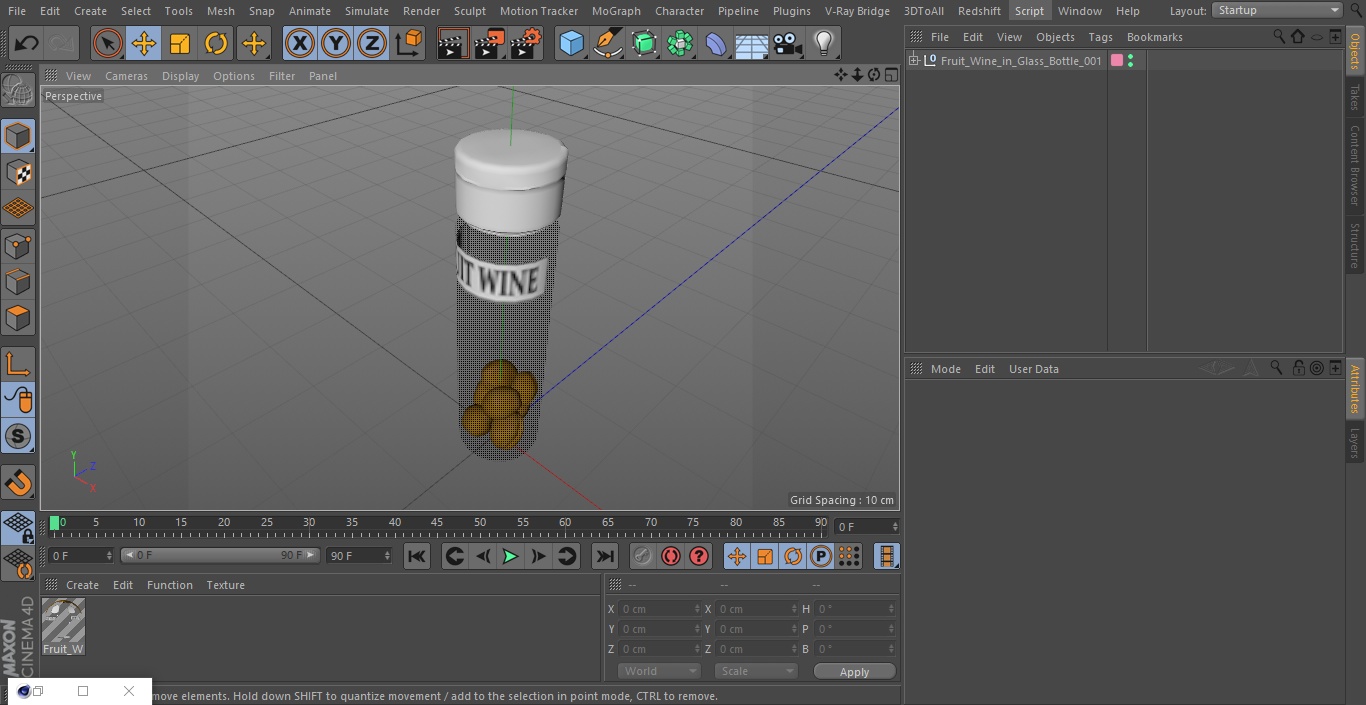Click the current frame 0 F field
Screen dimensions: 1366x705
tap(866, 526)
